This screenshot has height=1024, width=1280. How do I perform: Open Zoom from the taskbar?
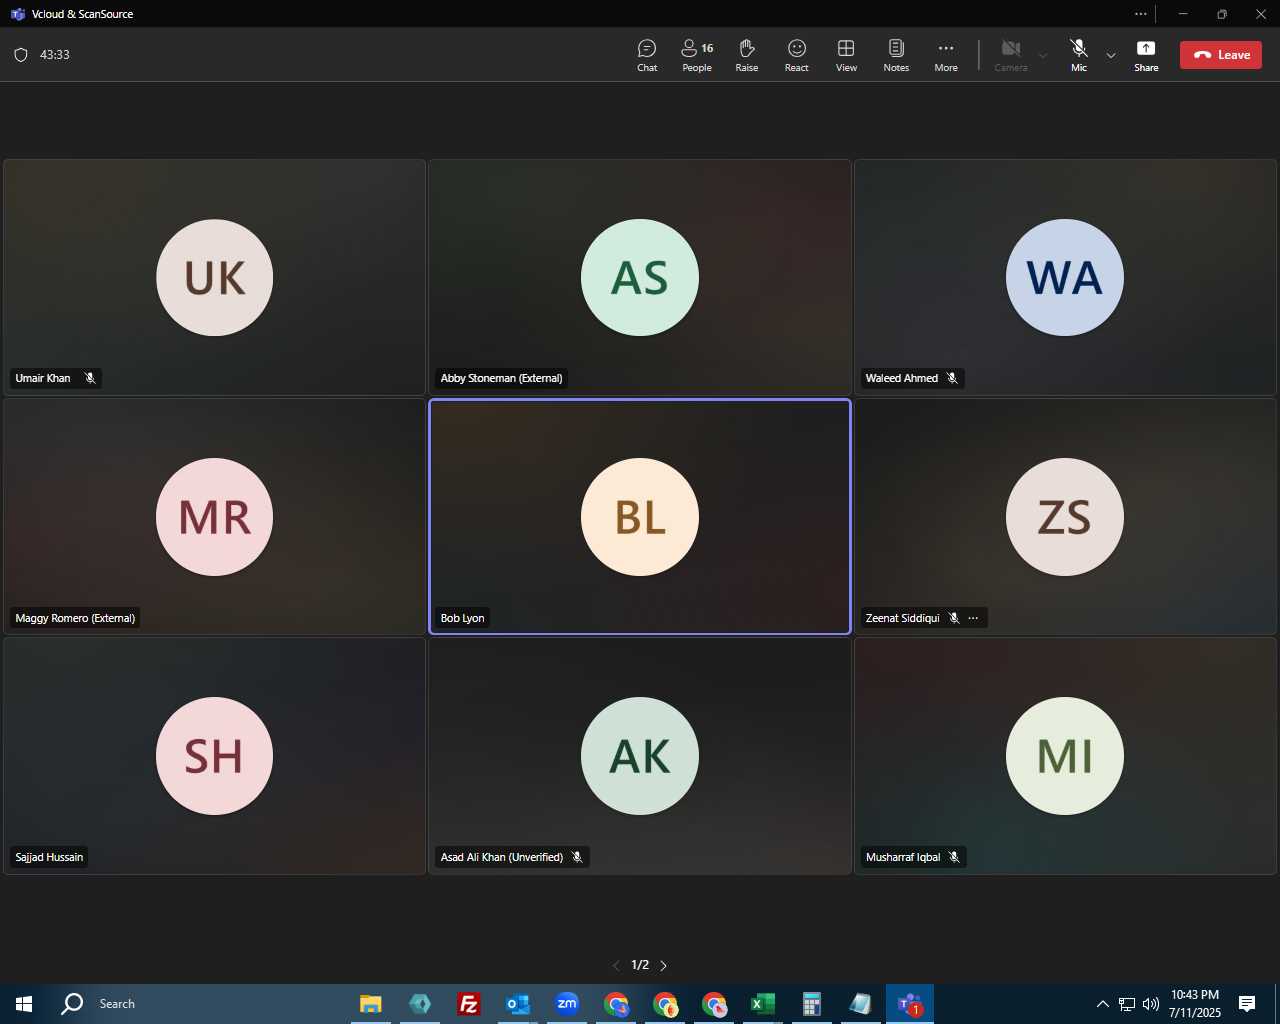pos(567,1004)
